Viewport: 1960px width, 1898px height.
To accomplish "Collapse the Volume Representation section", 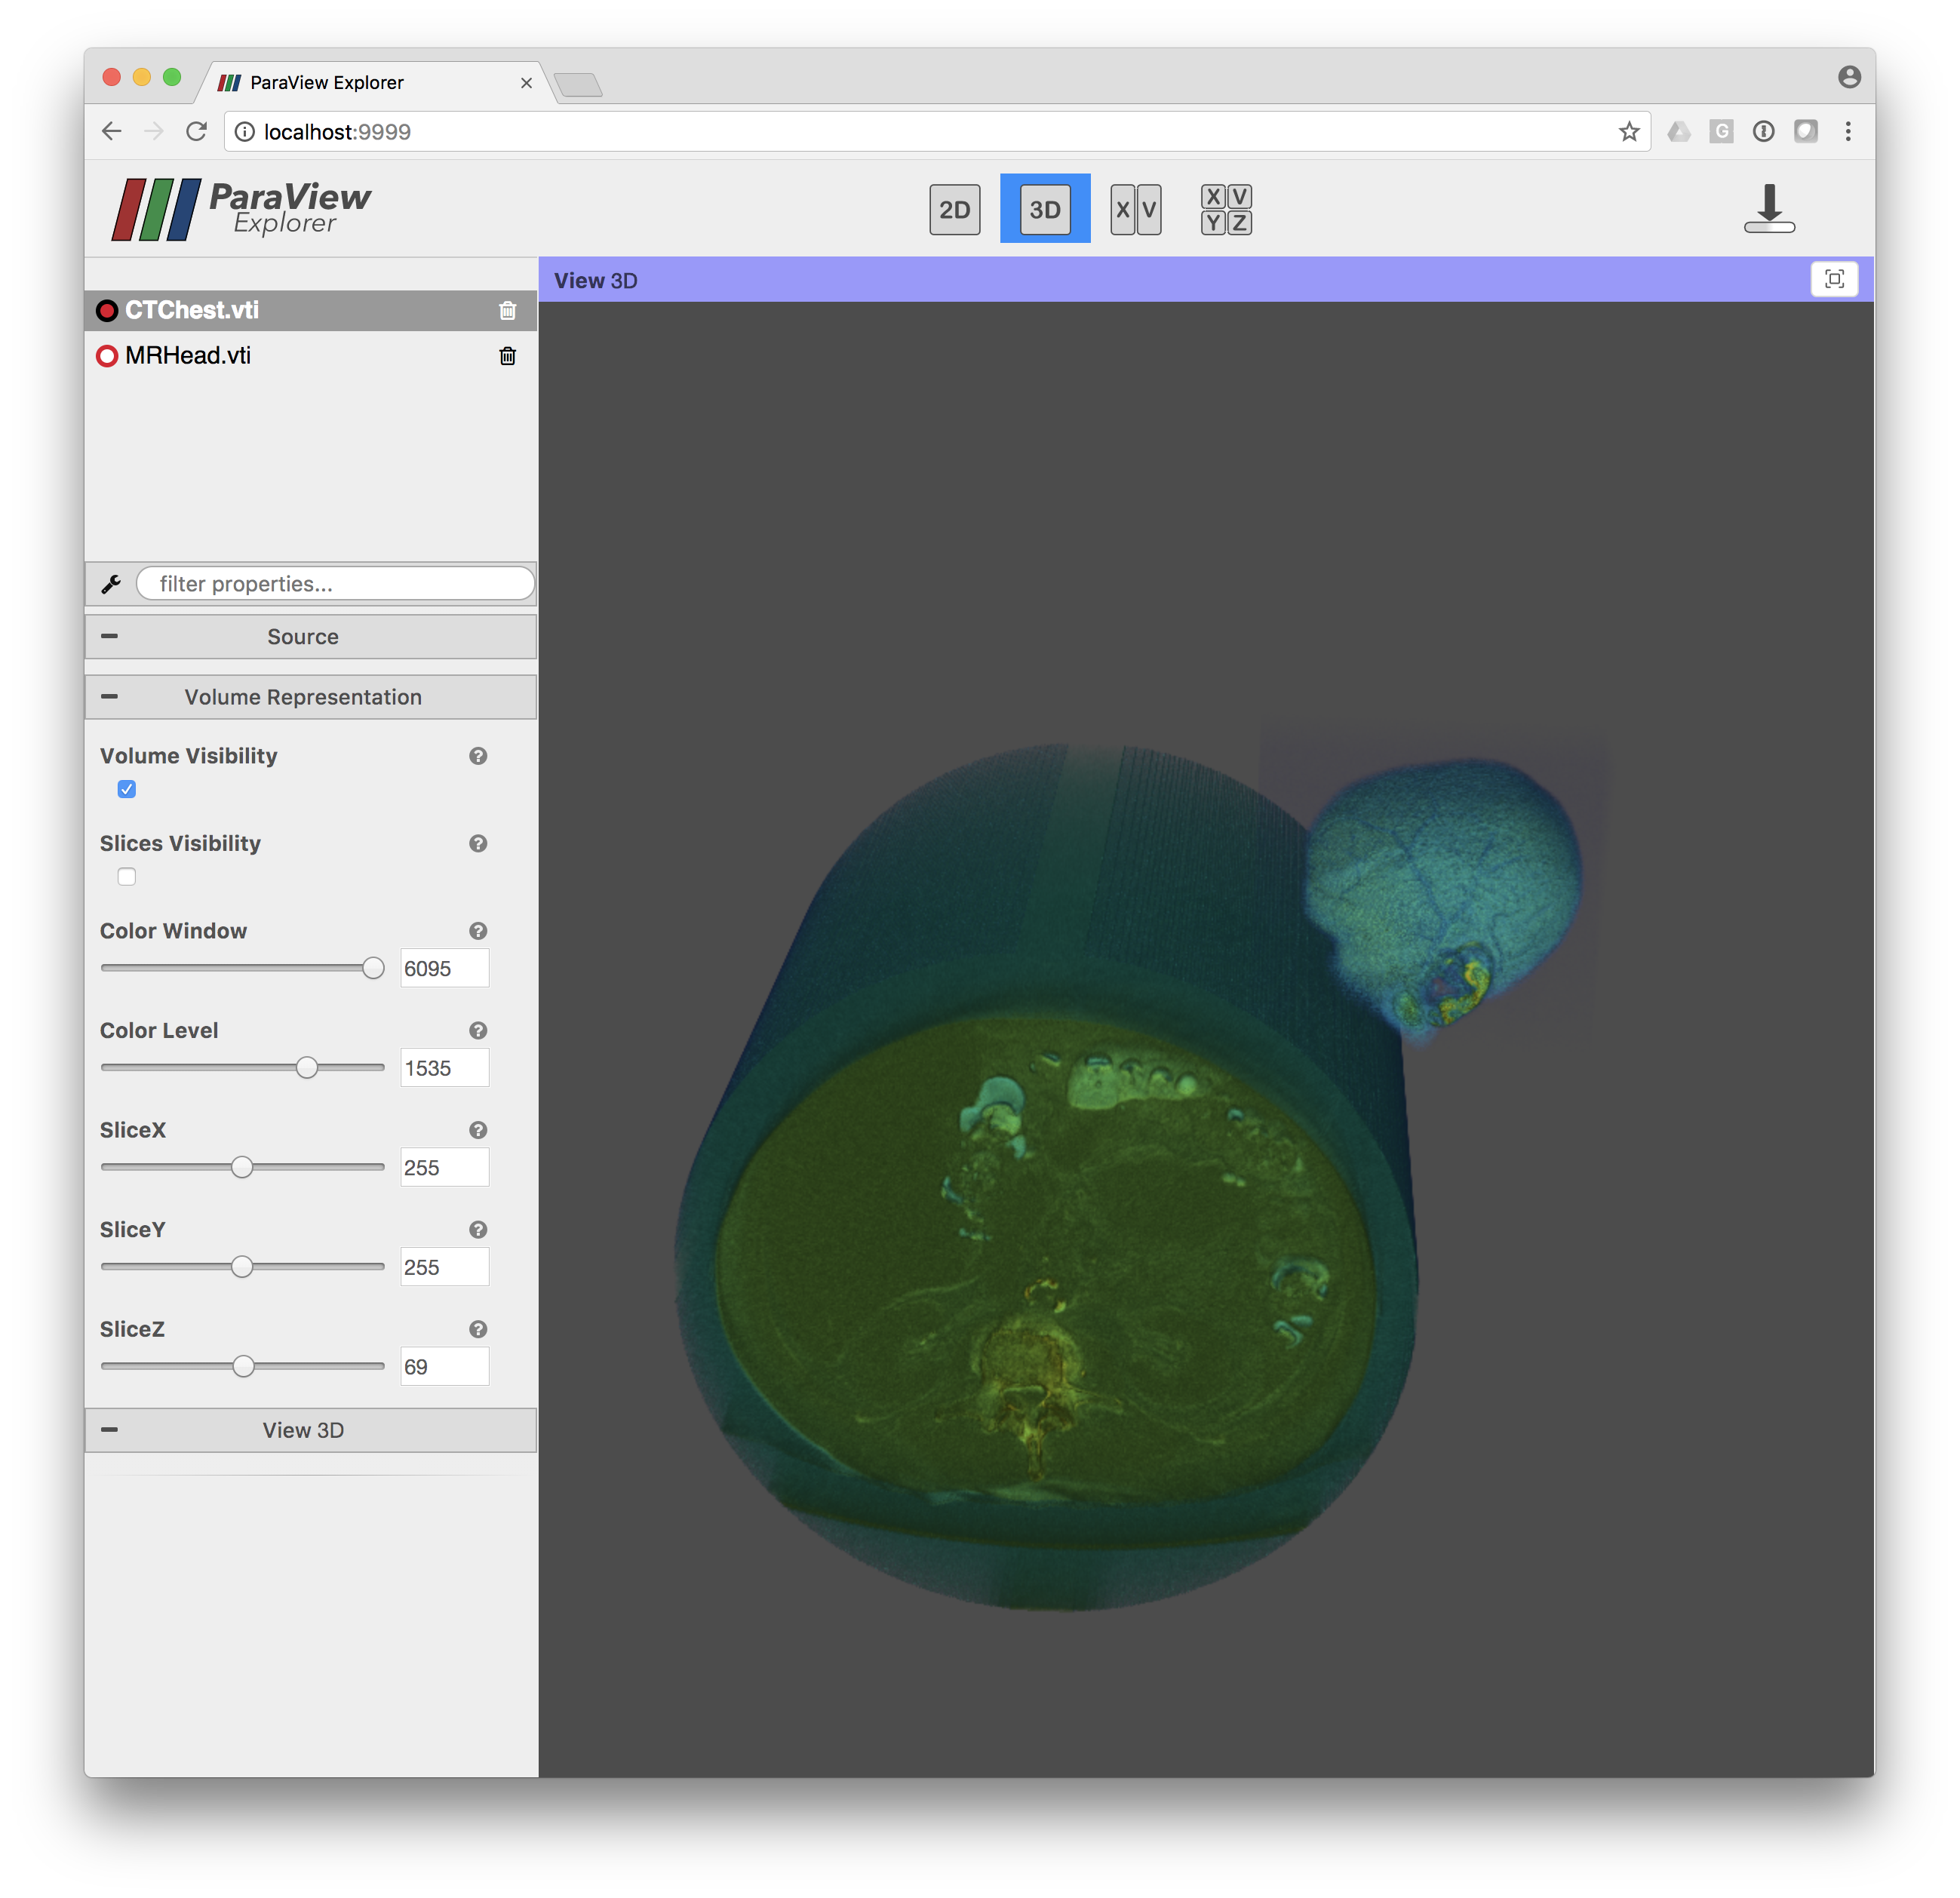I will (x=110, y=697).
